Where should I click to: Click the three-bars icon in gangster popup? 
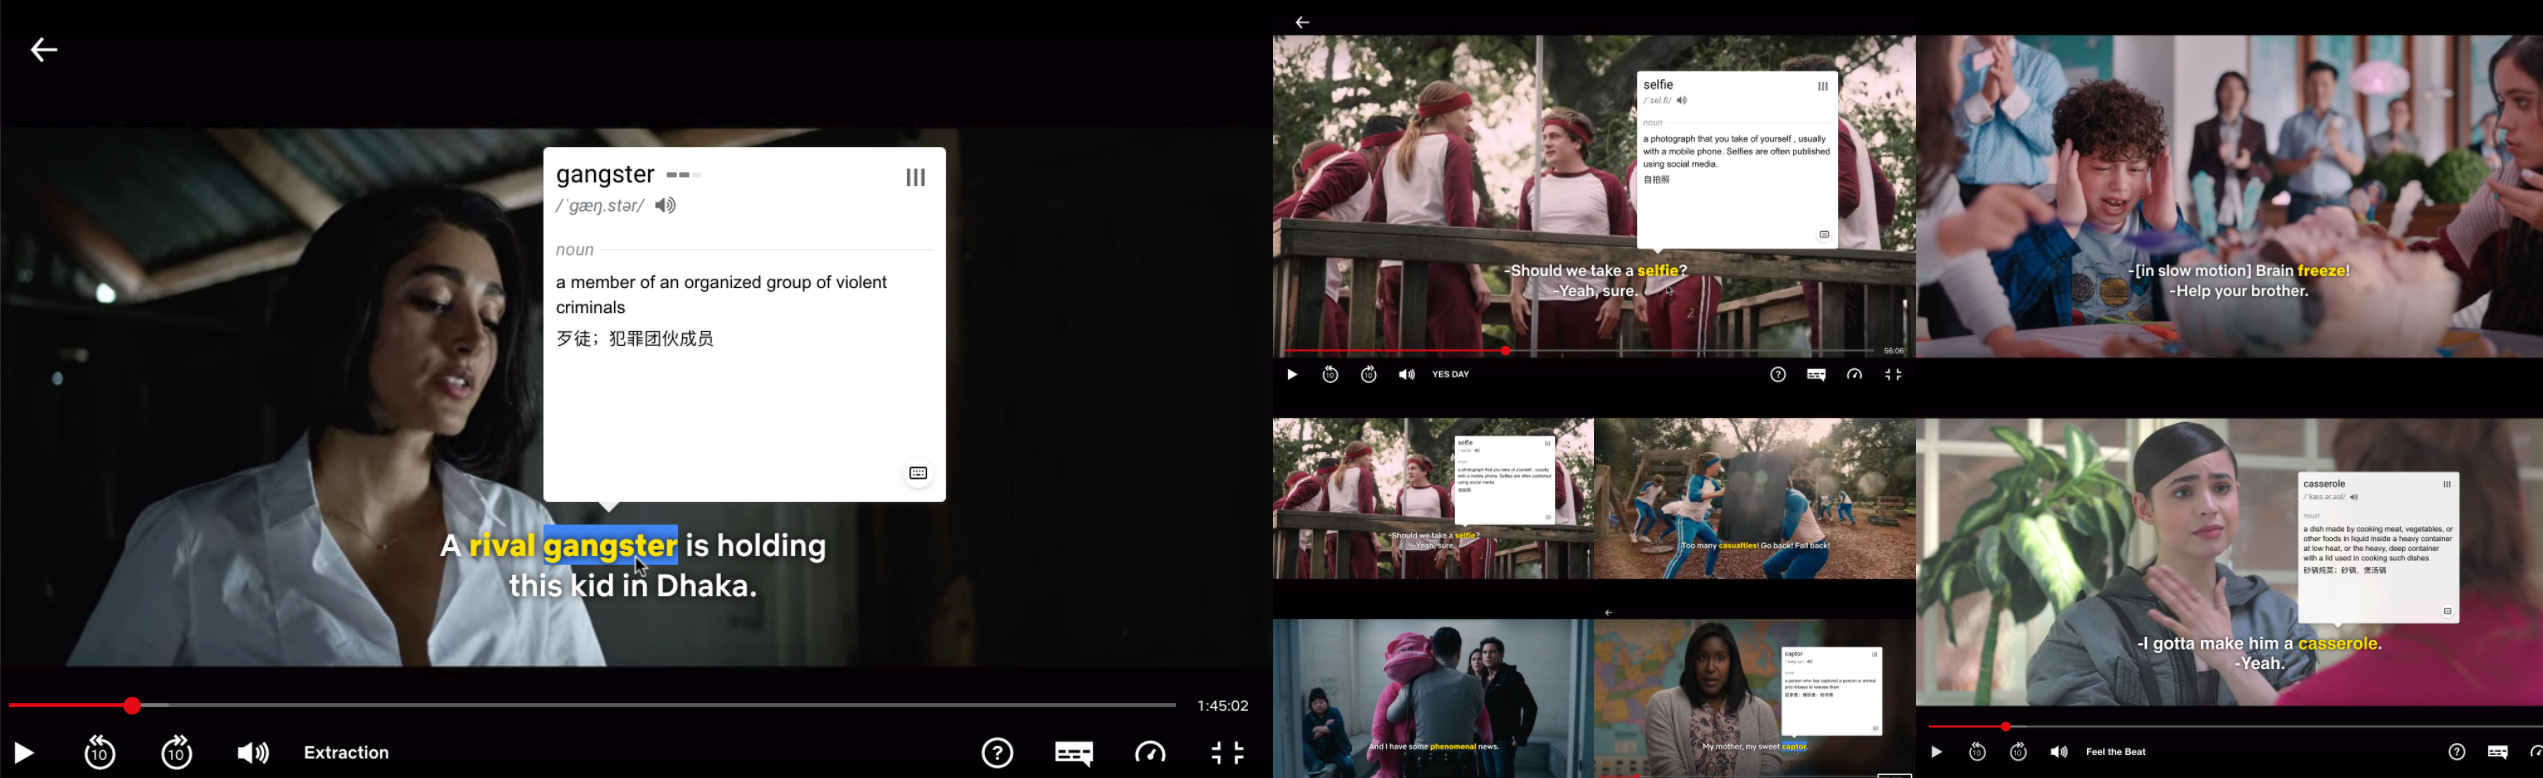coord(915,177)
